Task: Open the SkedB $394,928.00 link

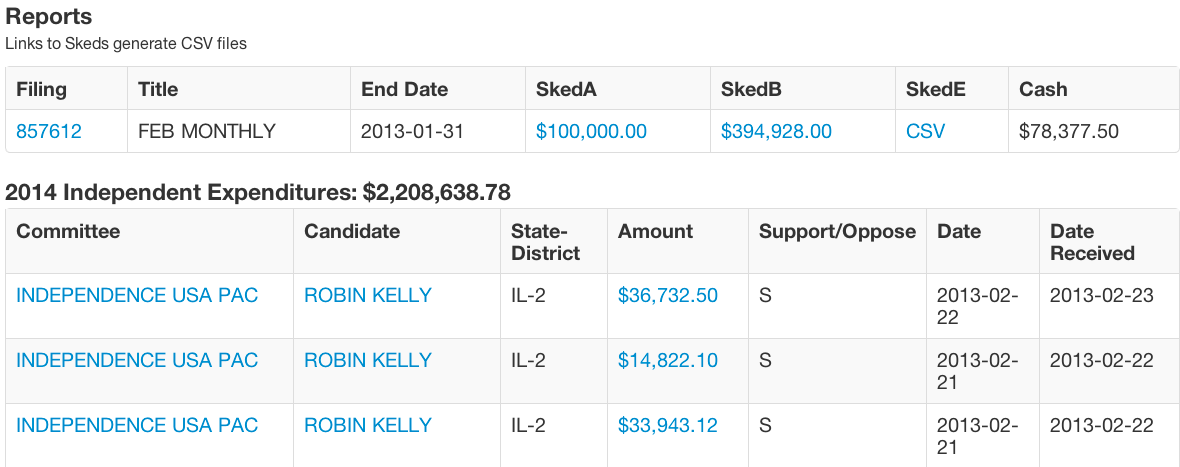Action: pyautogui.click(x=776, y=131)
